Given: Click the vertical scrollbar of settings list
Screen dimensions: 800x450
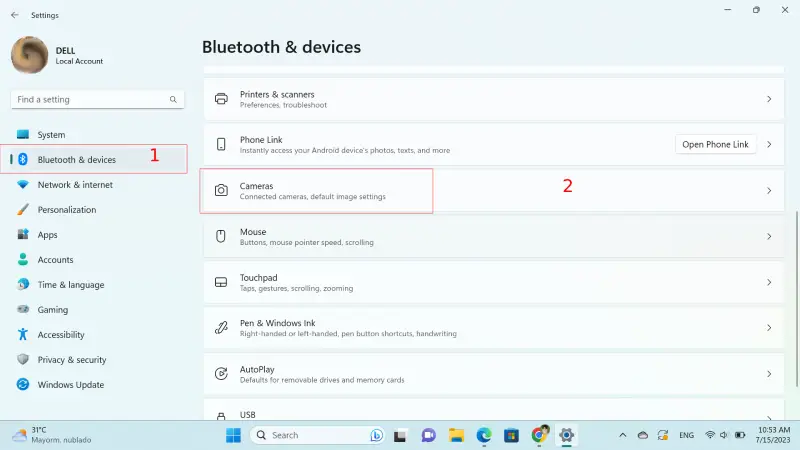Looking at the screenshot, I should [796, 298].
